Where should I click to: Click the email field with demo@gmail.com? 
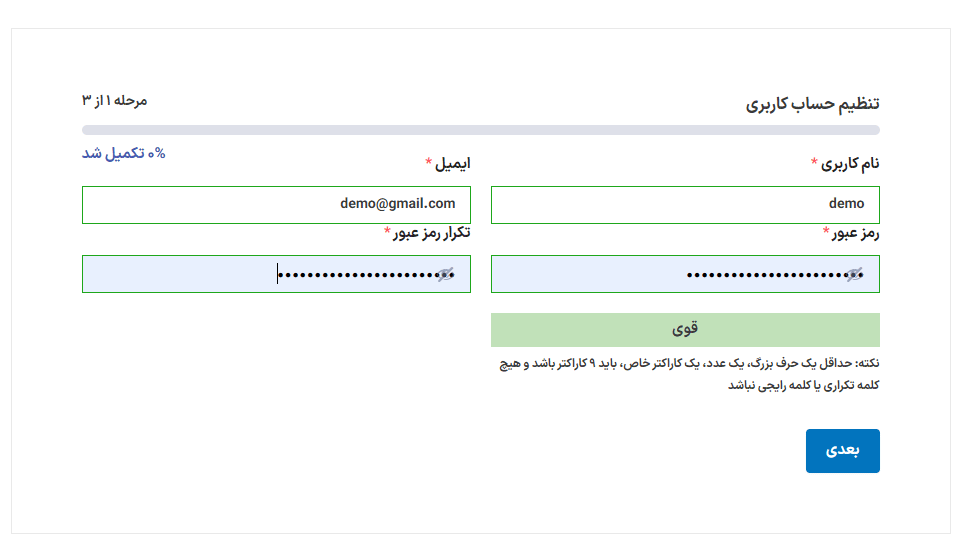[x=276, y=204]
